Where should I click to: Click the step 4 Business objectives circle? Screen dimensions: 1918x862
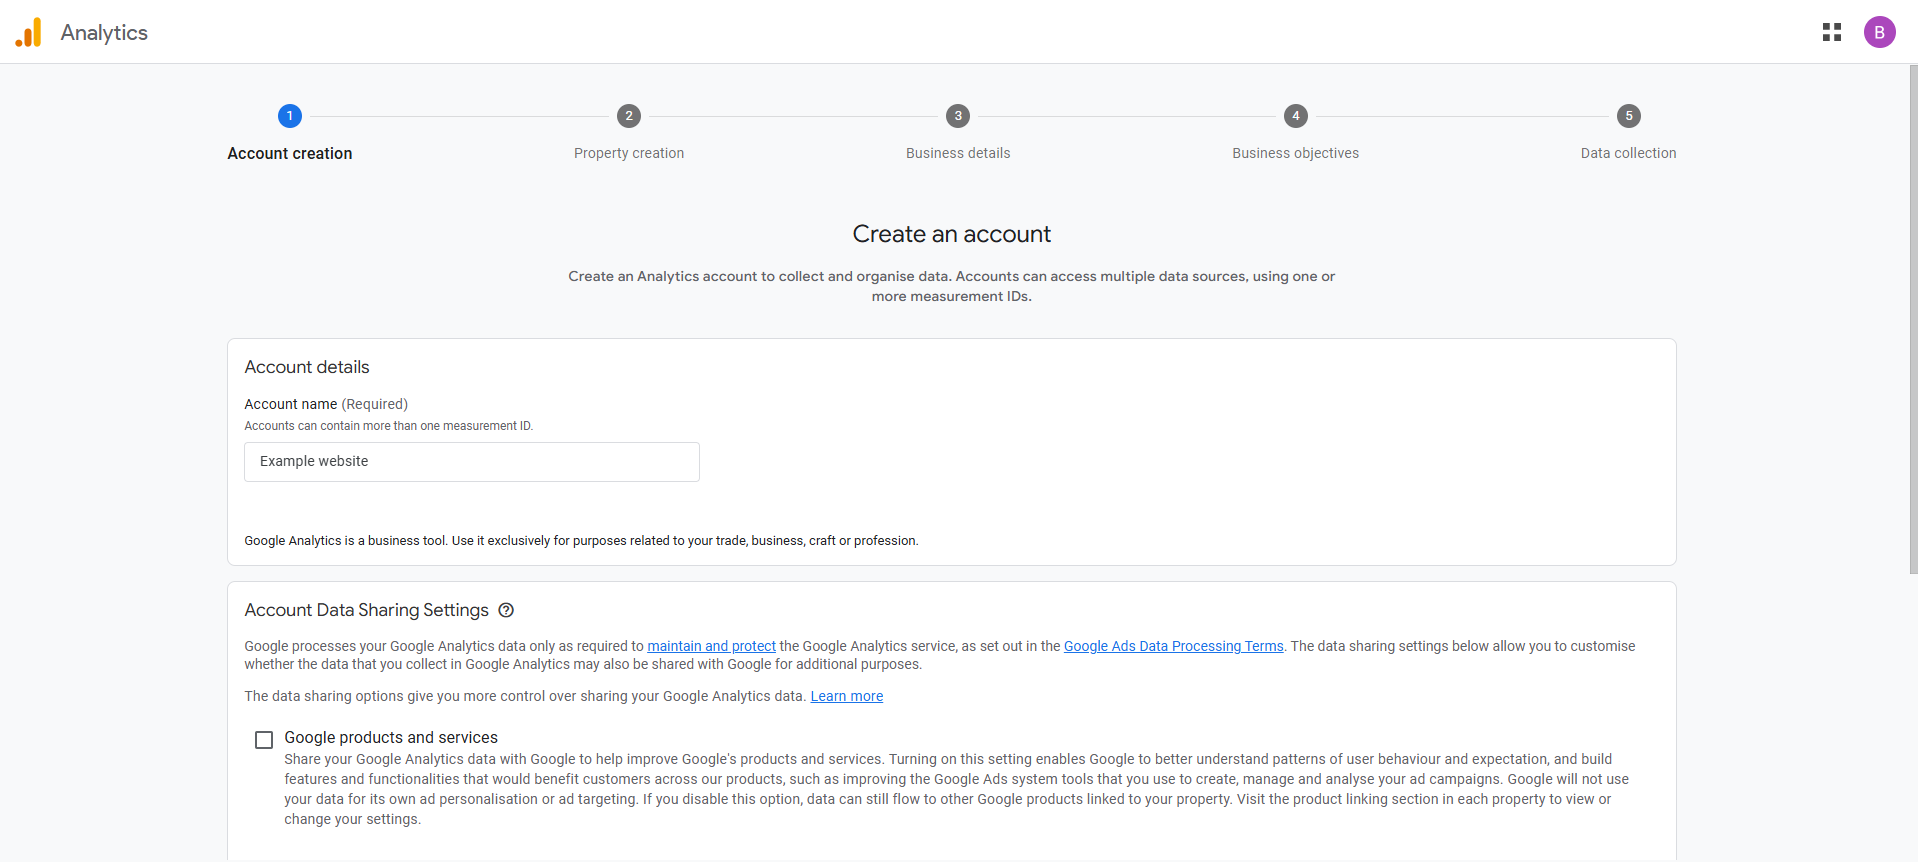(x=1295, y=116)
